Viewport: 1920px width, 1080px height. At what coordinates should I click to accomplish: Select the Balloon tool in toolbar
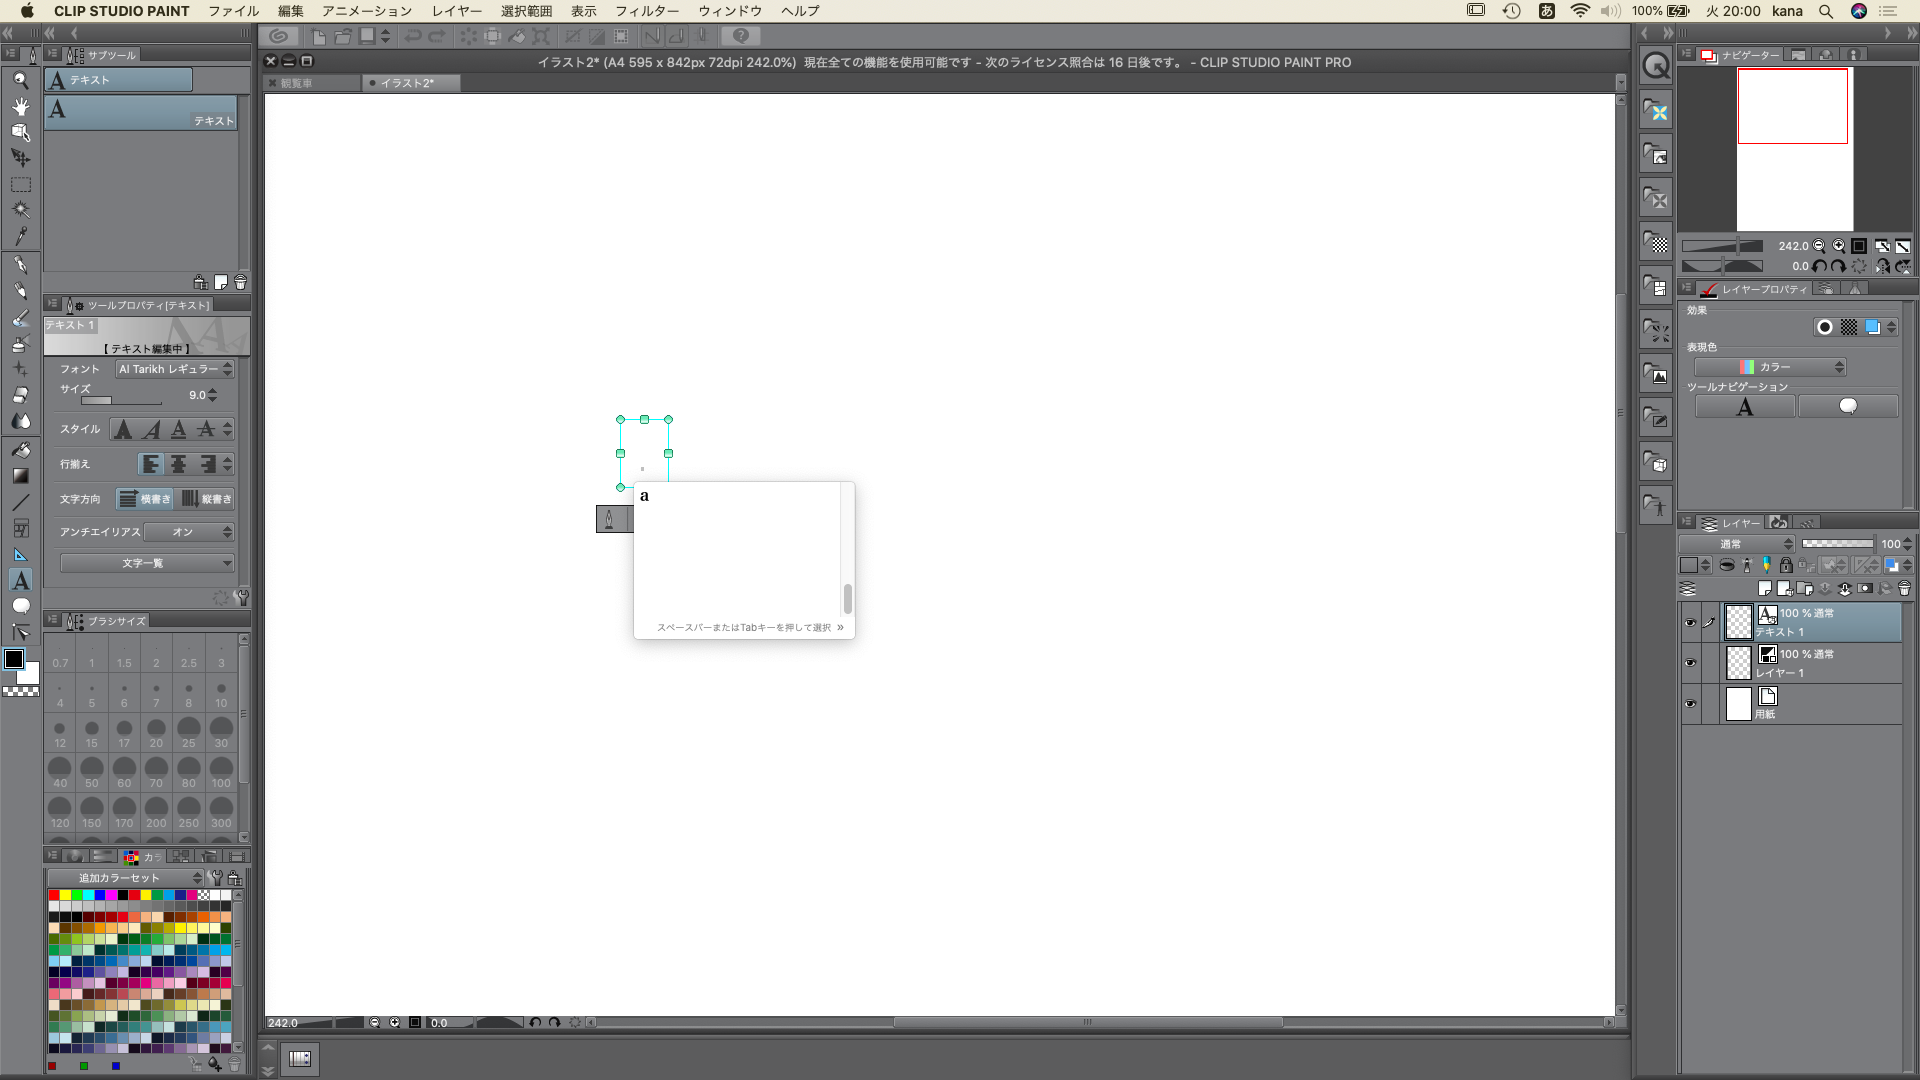pos(20,606)
